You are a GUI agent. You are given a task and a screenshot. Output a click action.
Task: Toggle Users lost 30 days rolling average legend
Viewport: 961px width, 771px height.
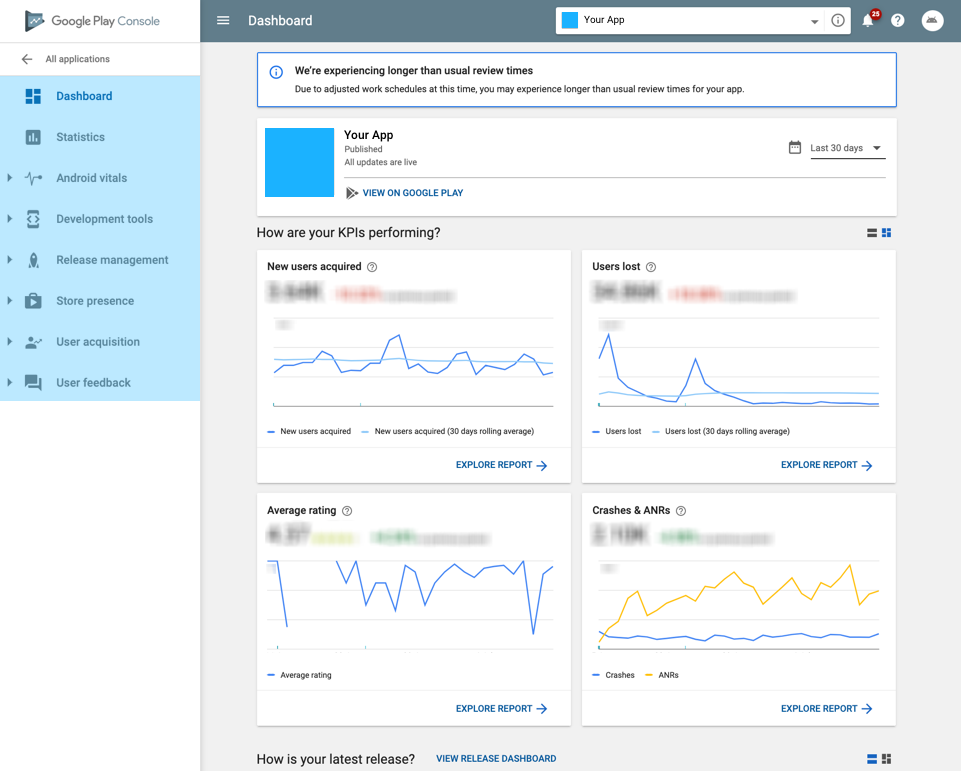pos(721,431)
